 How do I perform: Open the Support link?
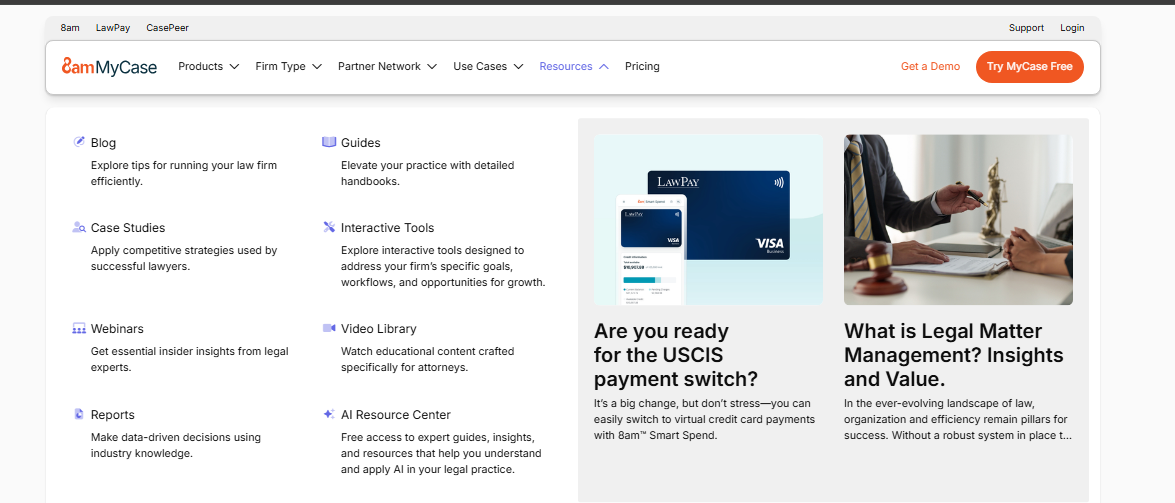coord(1026,28)
